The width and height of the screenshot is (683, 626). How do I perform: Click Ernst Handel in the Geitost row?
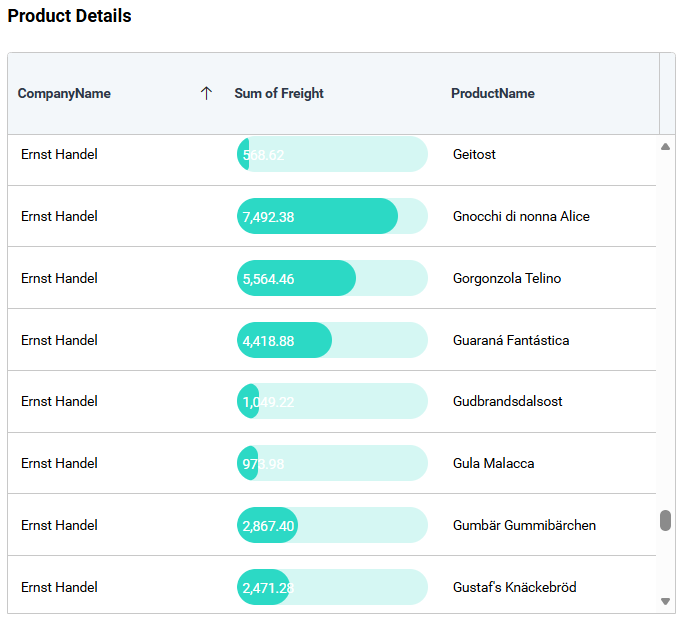59,155
